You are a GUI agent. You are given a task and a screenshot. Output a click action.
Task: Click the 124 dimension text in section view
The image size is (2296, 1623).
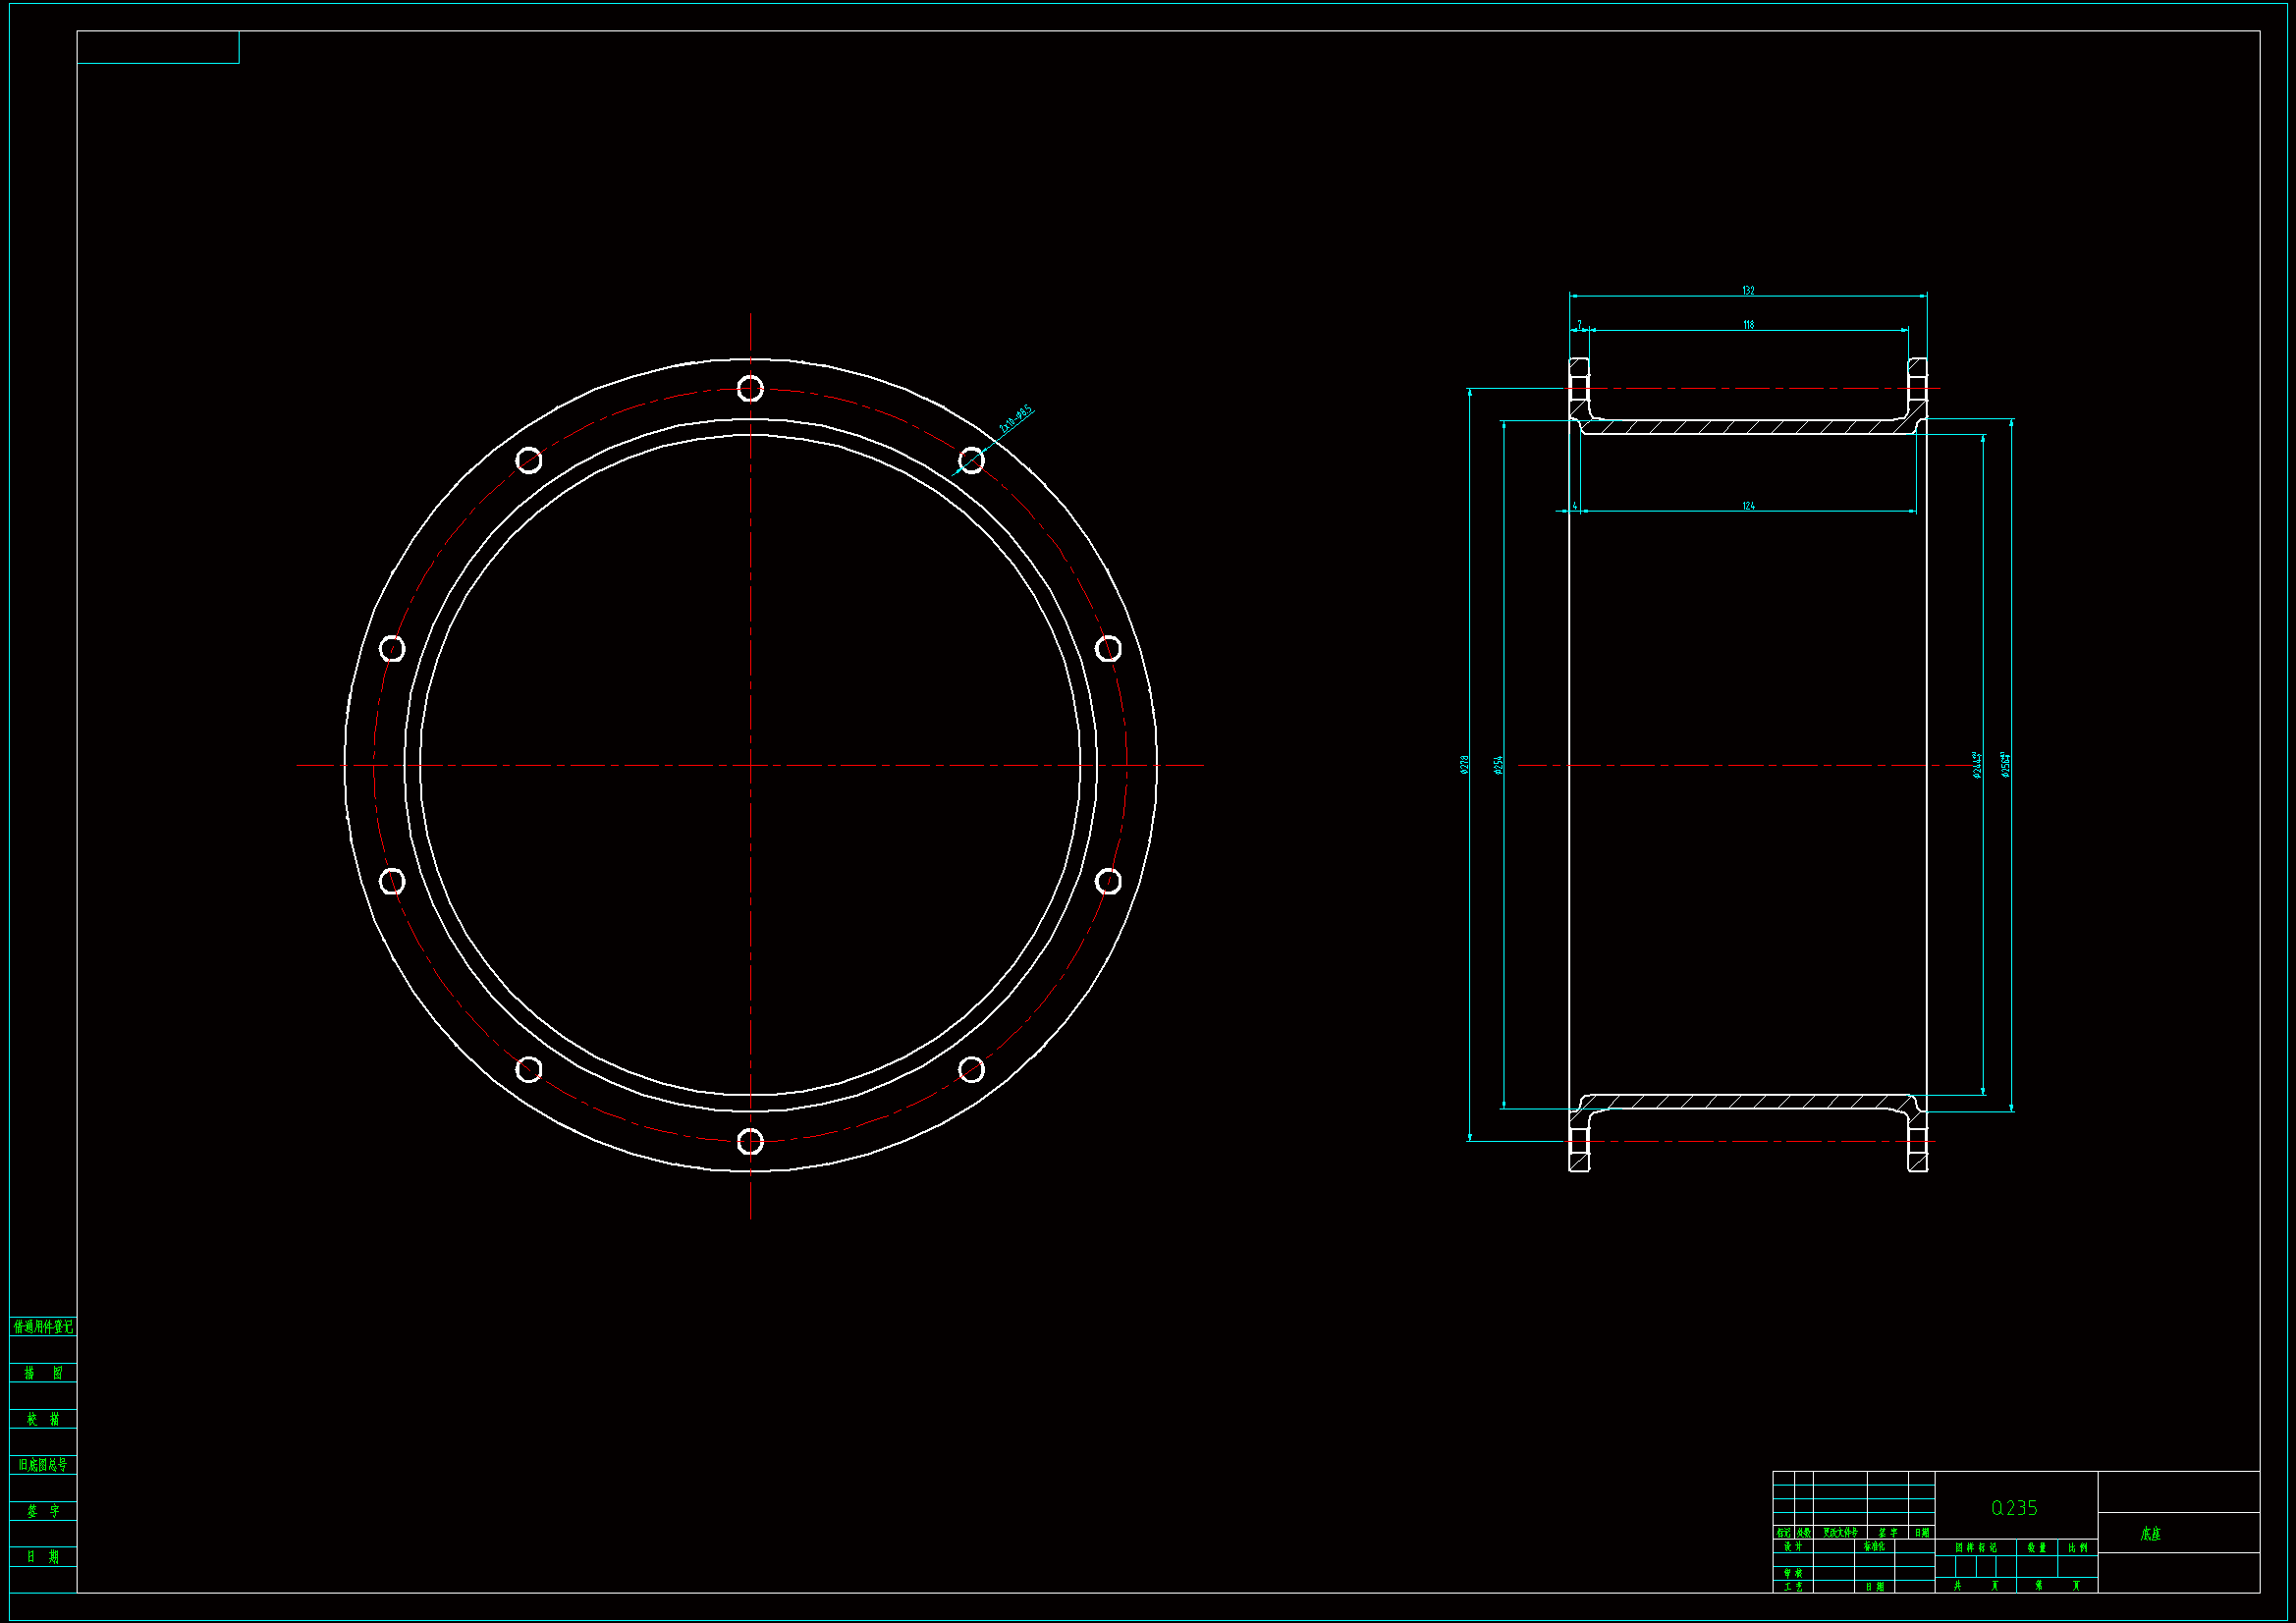pos(1748,506)
